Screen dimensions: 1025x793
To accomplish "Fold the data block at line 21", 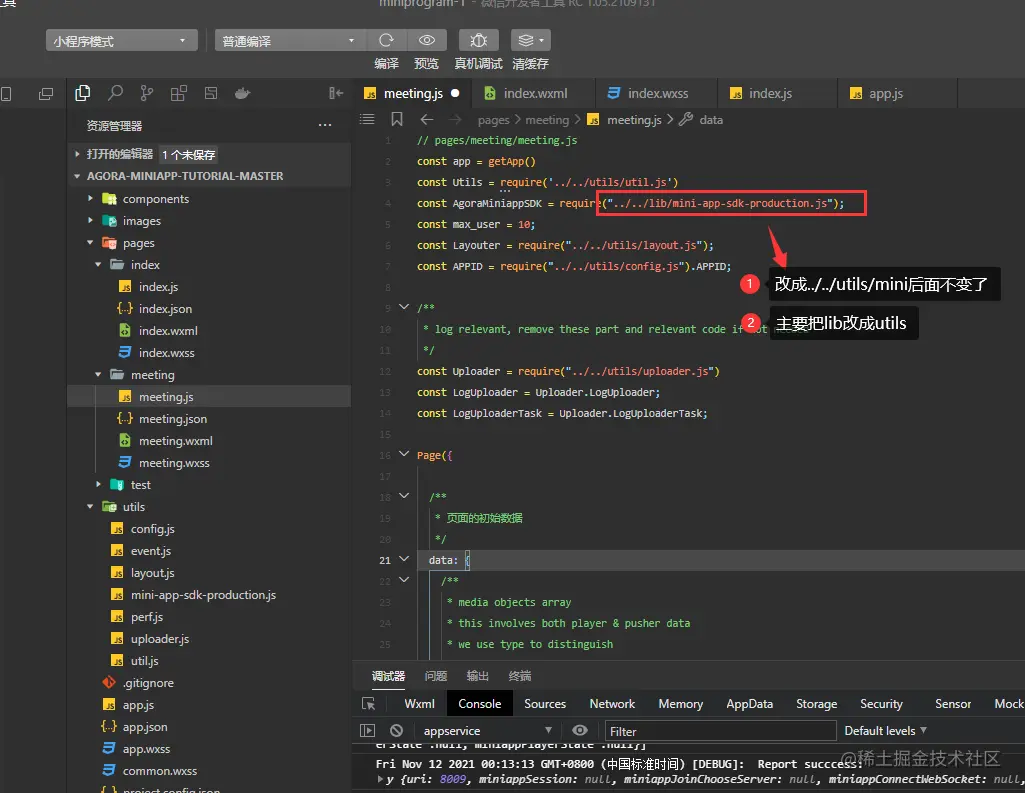I will pyautogui.click(x=404, y=560).
